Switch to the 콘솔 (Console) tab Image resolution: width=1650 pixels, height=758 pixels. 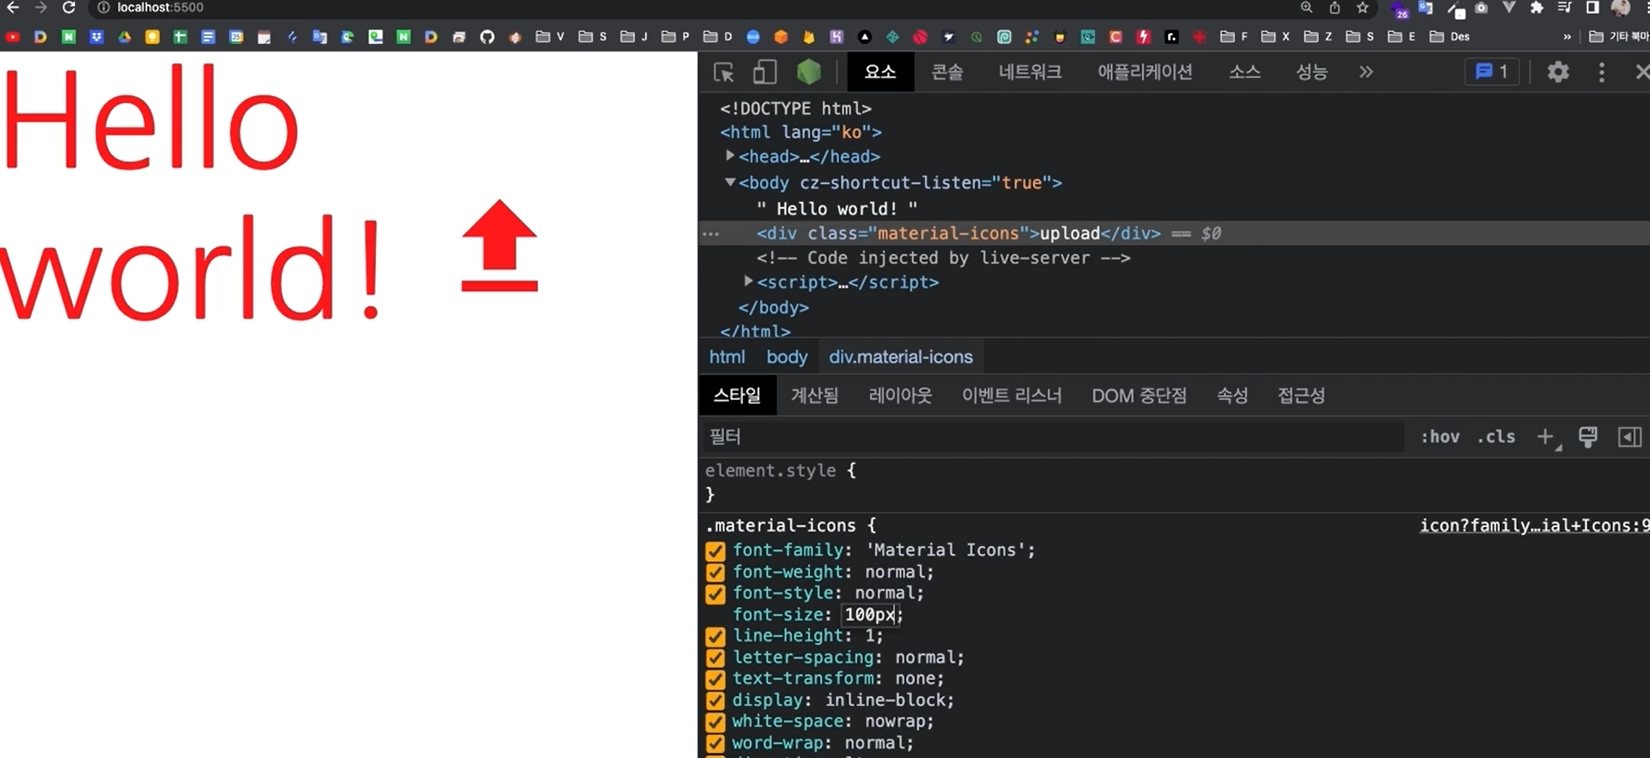point(947,72)
